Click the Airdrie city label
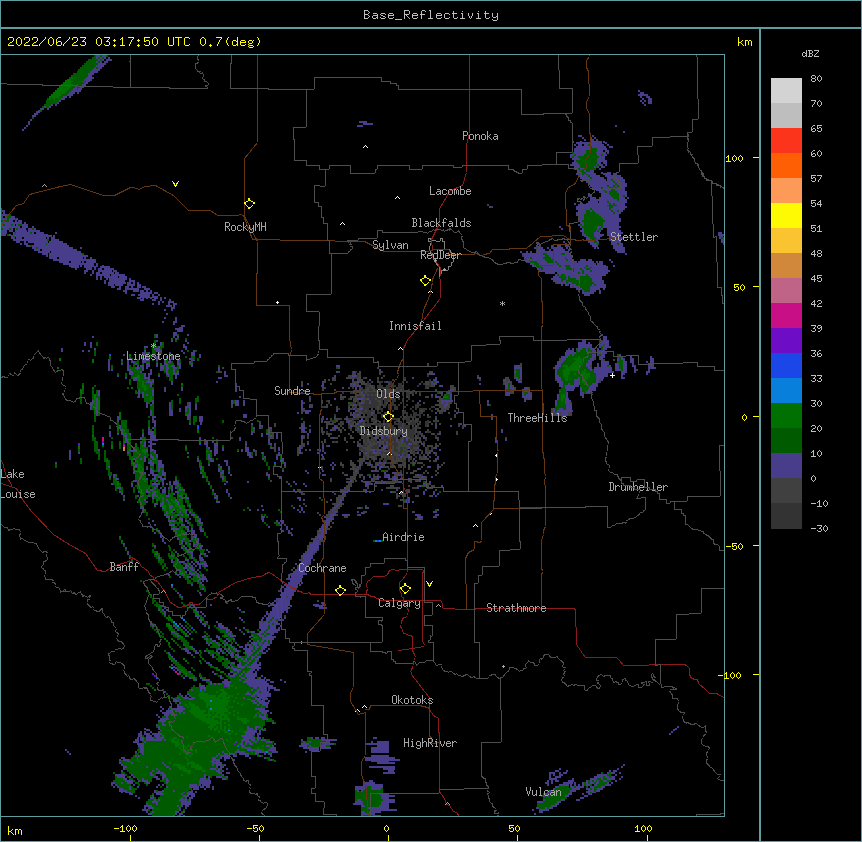The image size is (862, 842). [403, 537]
